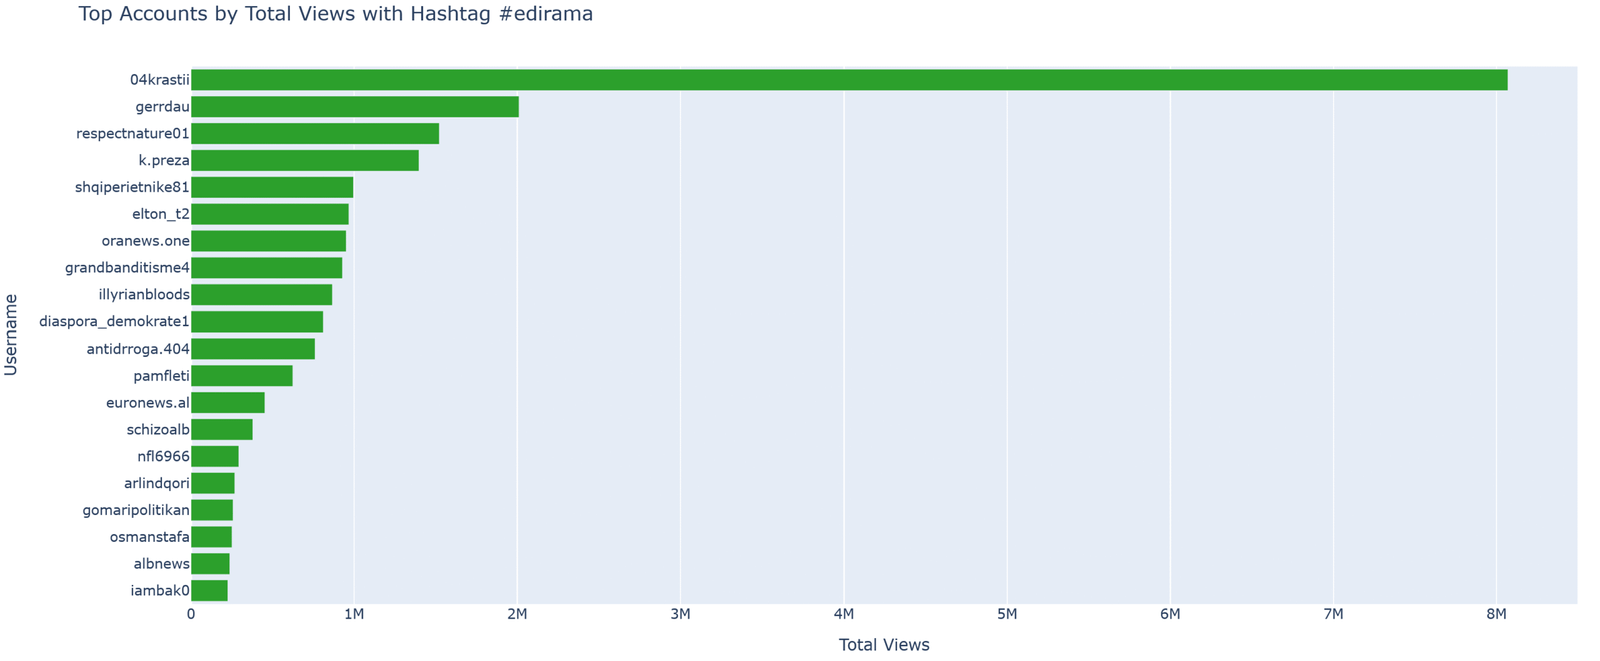
Task: Select the grandbanditisme4 bar
Action: click(266, 268)
